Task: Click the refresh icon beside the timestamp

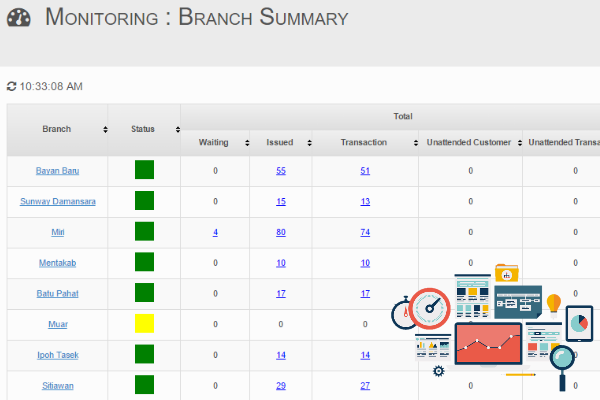Action: [12, 87]
